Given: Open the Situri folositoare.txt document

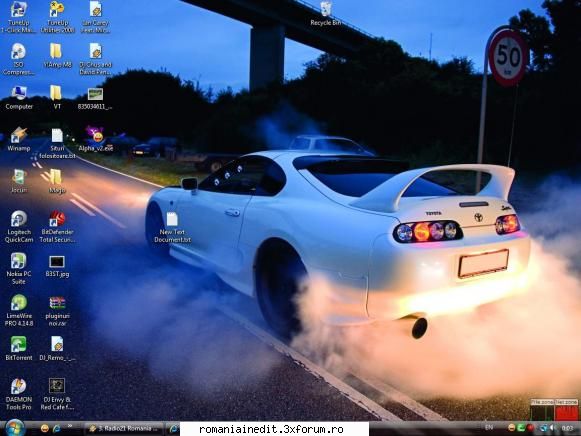Looking at the screenshot, I should (57, 144).
